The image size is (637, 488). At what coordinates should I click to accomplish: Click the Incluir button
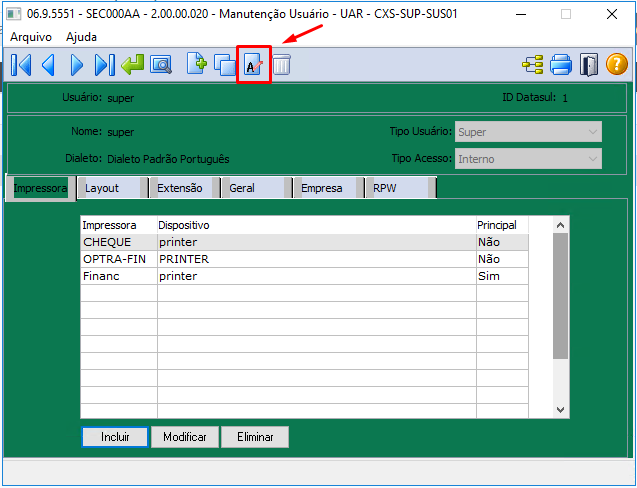point(115,437)
